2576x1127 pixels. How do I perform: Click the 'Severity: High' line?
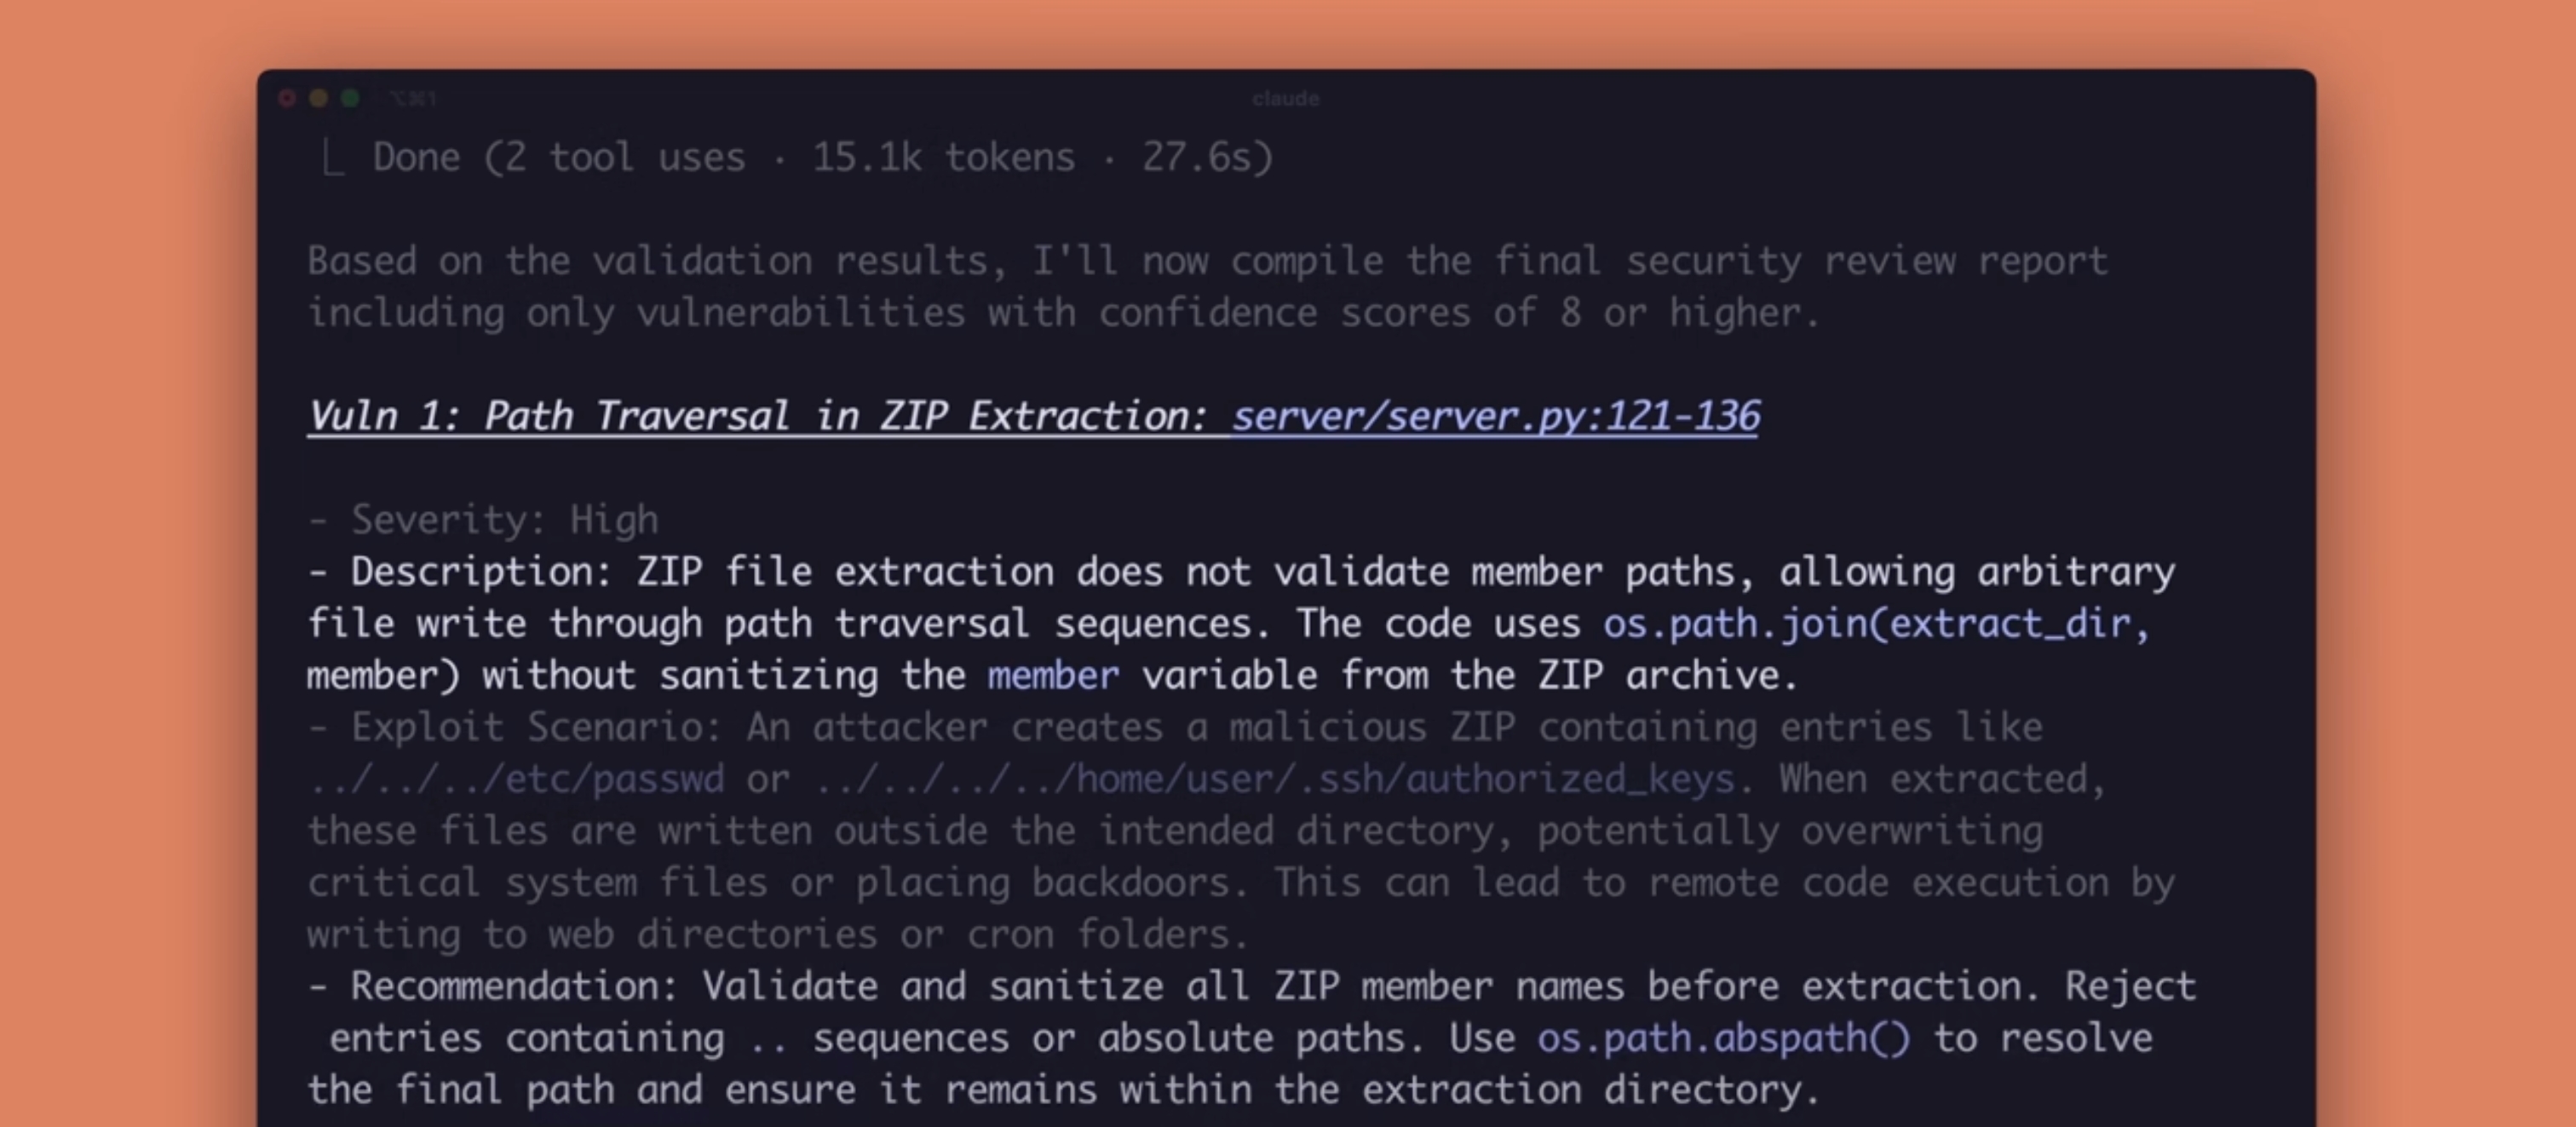click(x=484, y=520)
